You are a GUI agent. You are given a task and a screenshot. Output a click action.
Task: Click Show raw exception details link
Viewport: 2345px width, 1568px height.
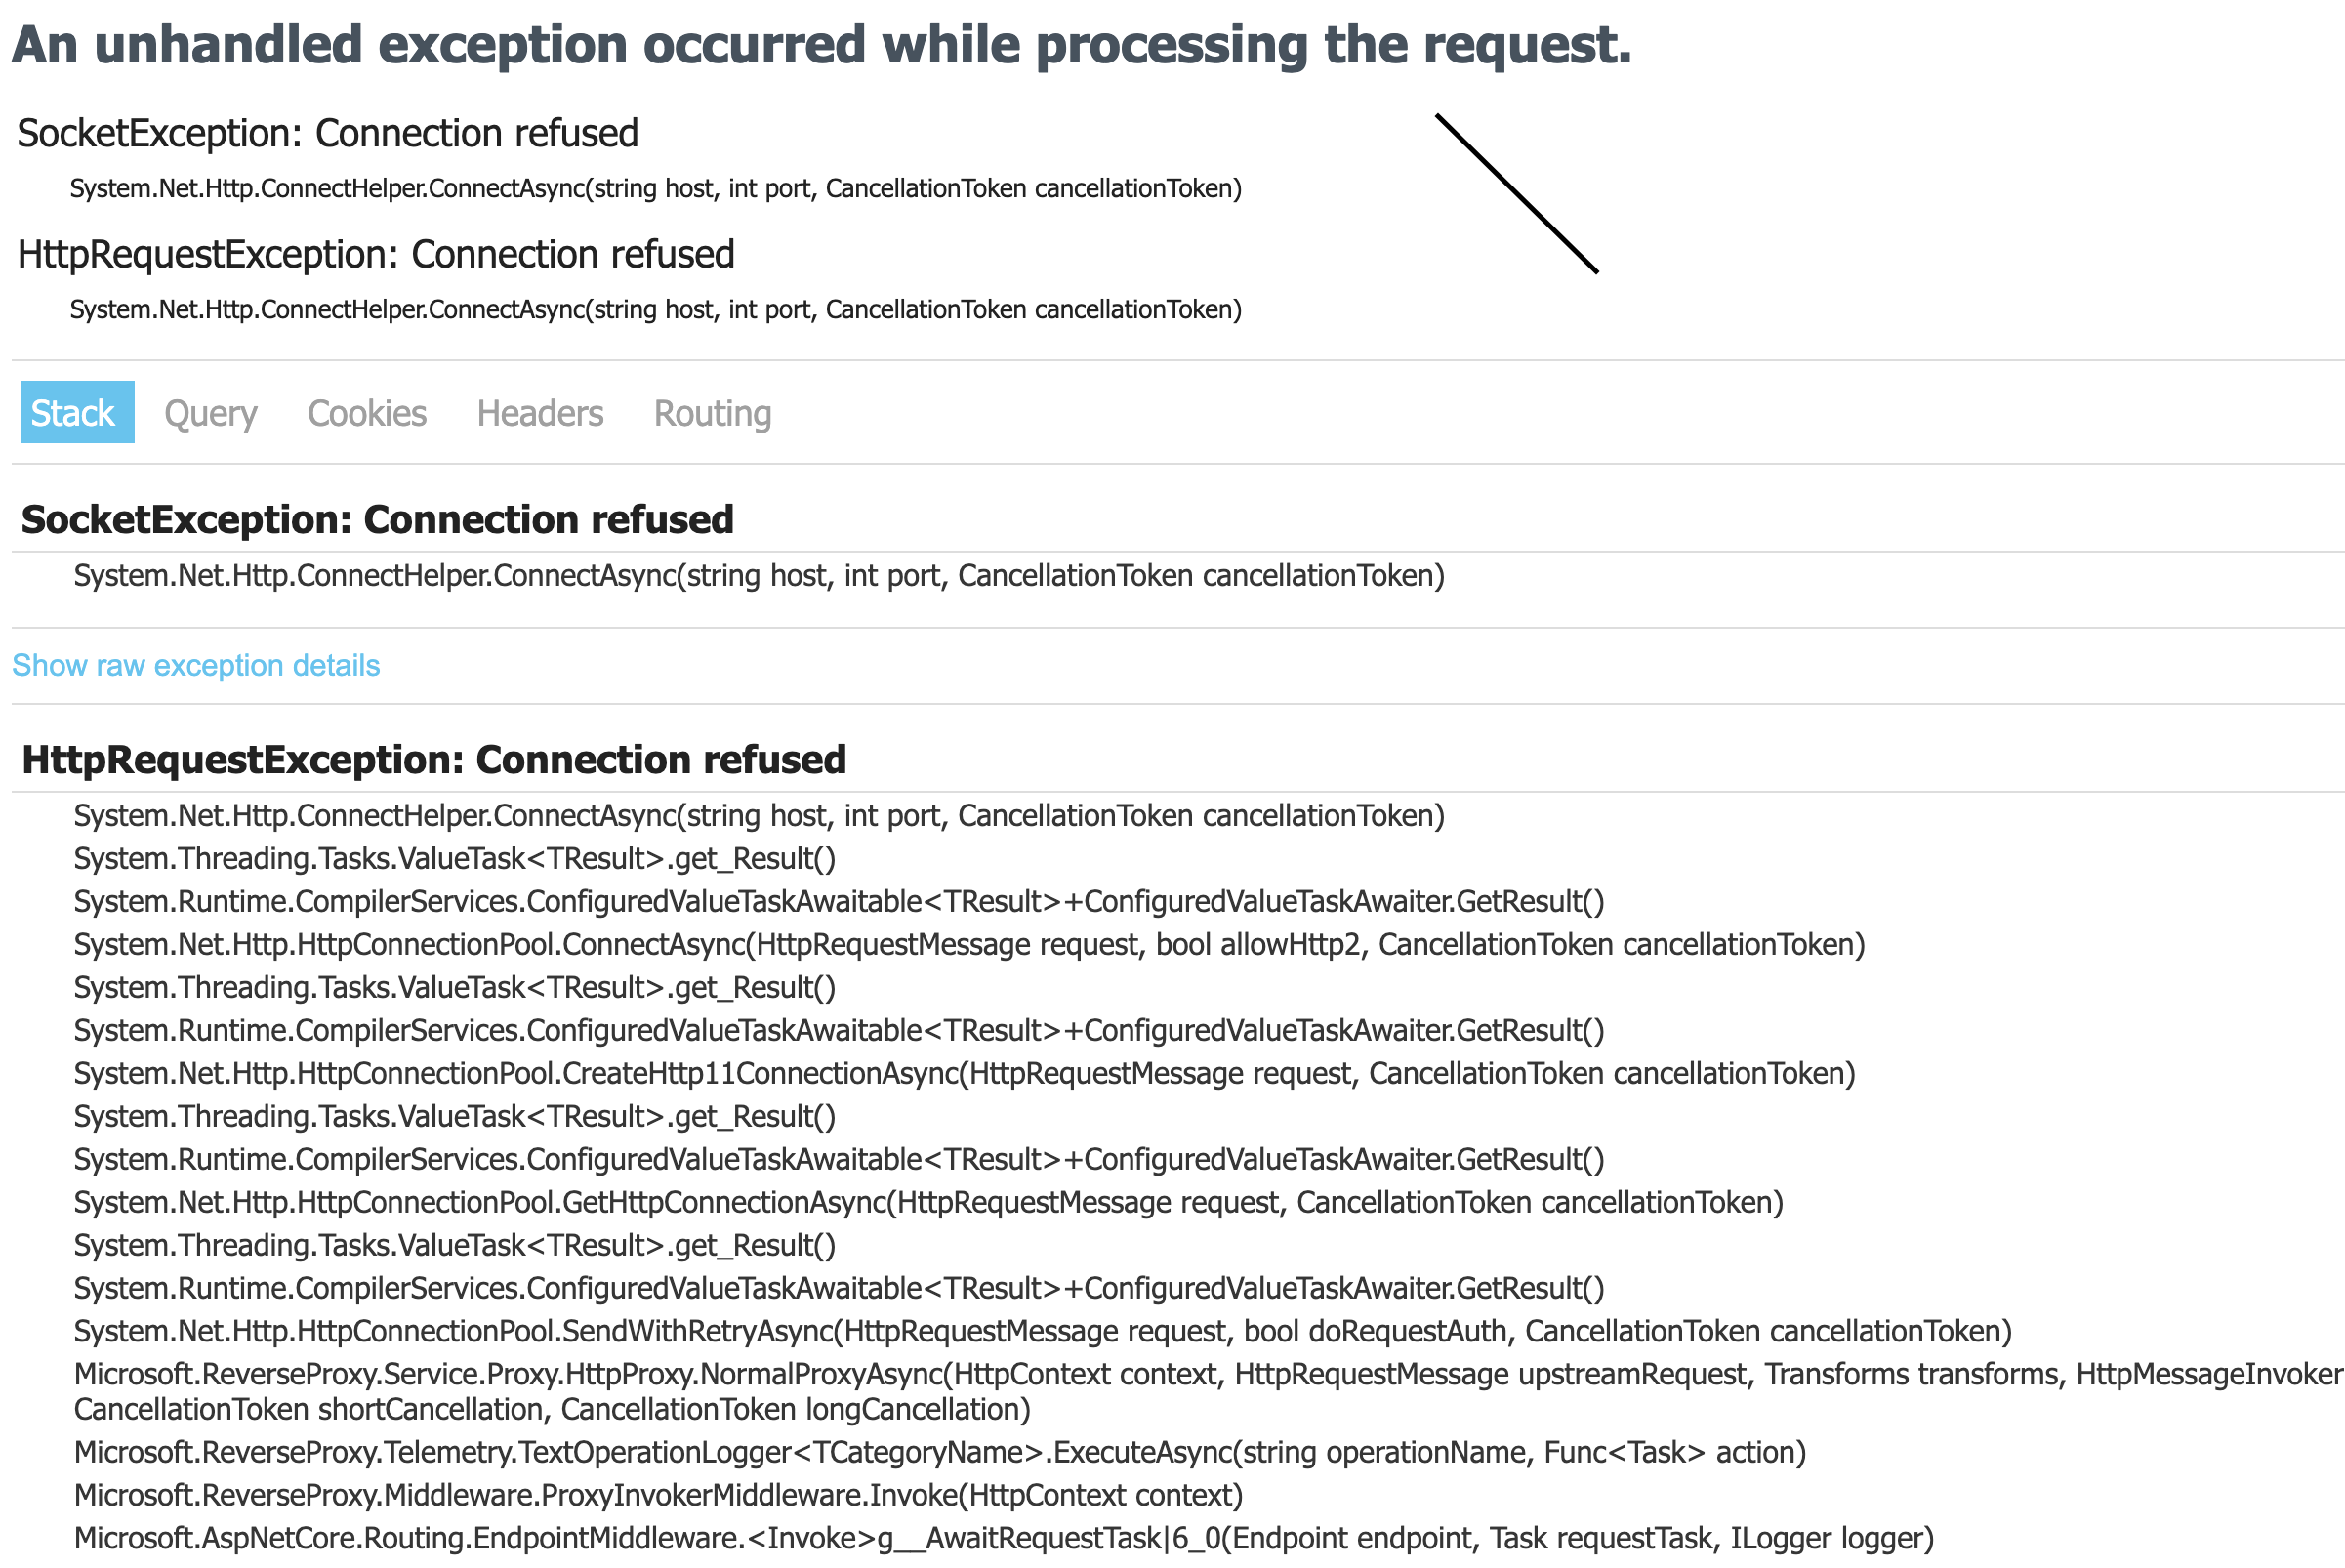tap(196, 665)
